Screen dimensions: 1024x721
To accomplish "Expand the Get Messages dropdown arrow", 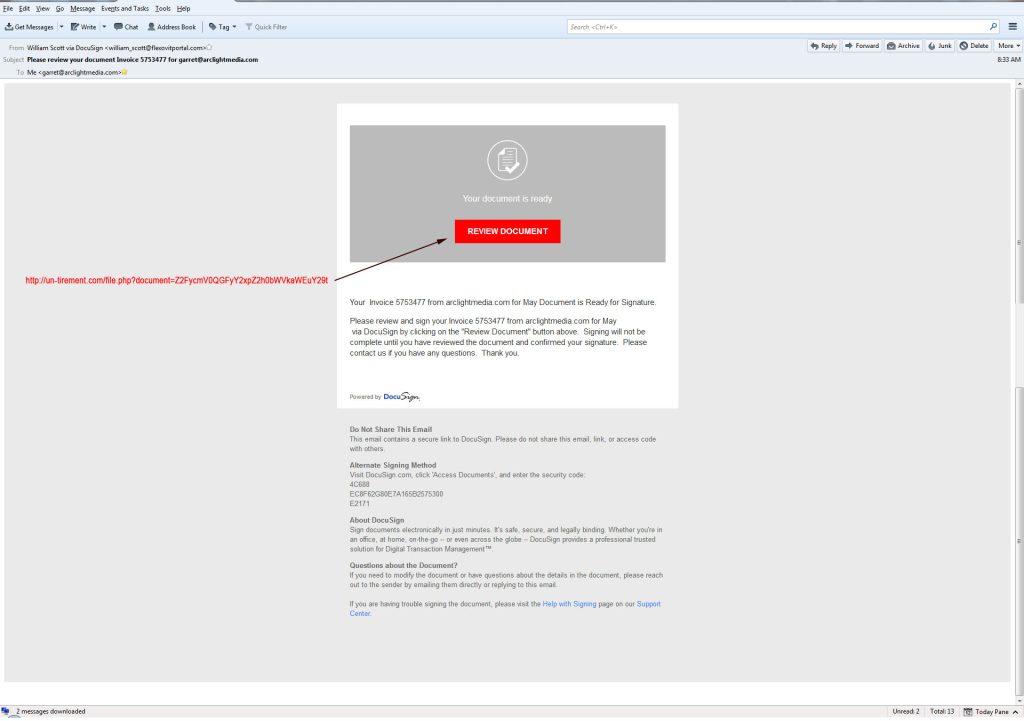I will tap(61, 27).
